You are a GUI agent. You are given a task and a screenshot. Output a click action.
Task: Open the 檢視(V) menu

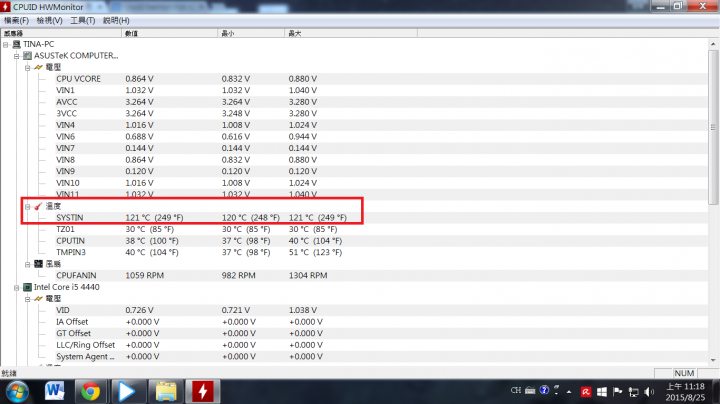click(49, 21)
